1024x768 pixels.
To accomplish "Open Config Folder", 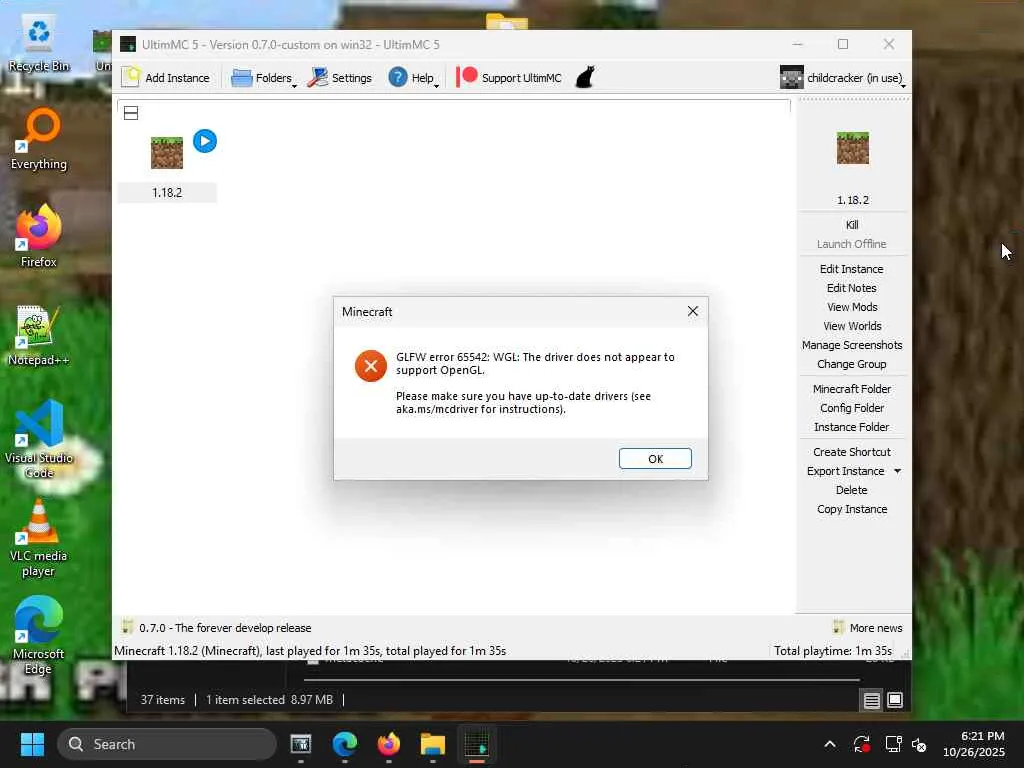I will (852, 408).
